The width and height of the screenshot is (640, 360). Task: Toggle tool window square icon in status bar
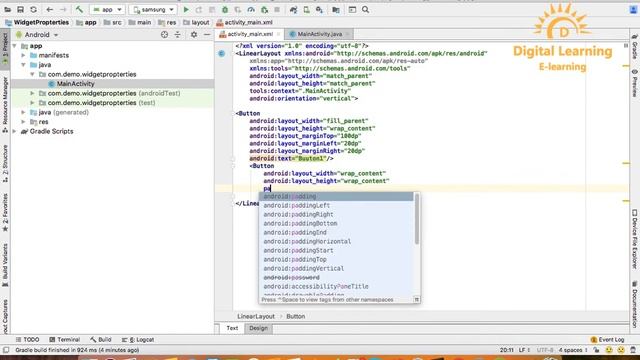6,350
